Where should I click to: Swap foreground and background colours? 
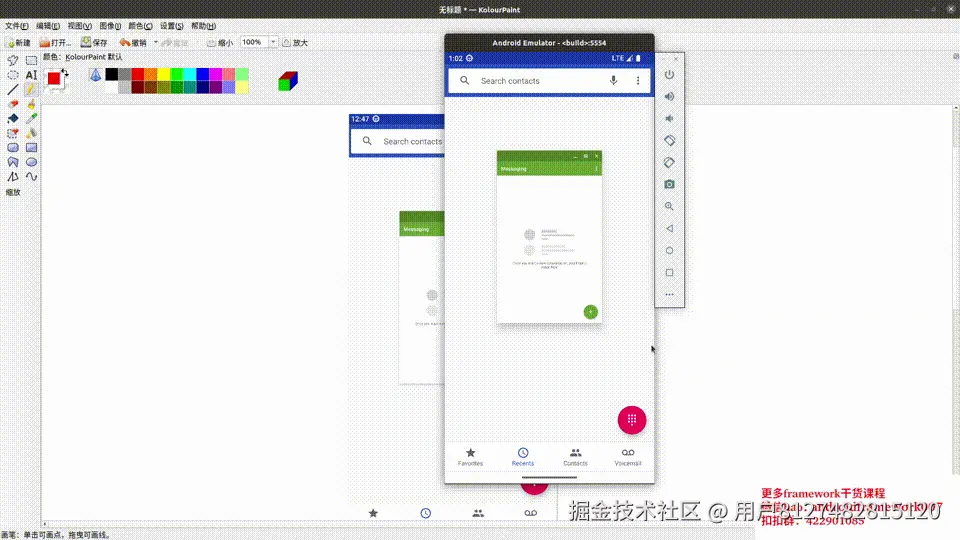tap(65, 73)
